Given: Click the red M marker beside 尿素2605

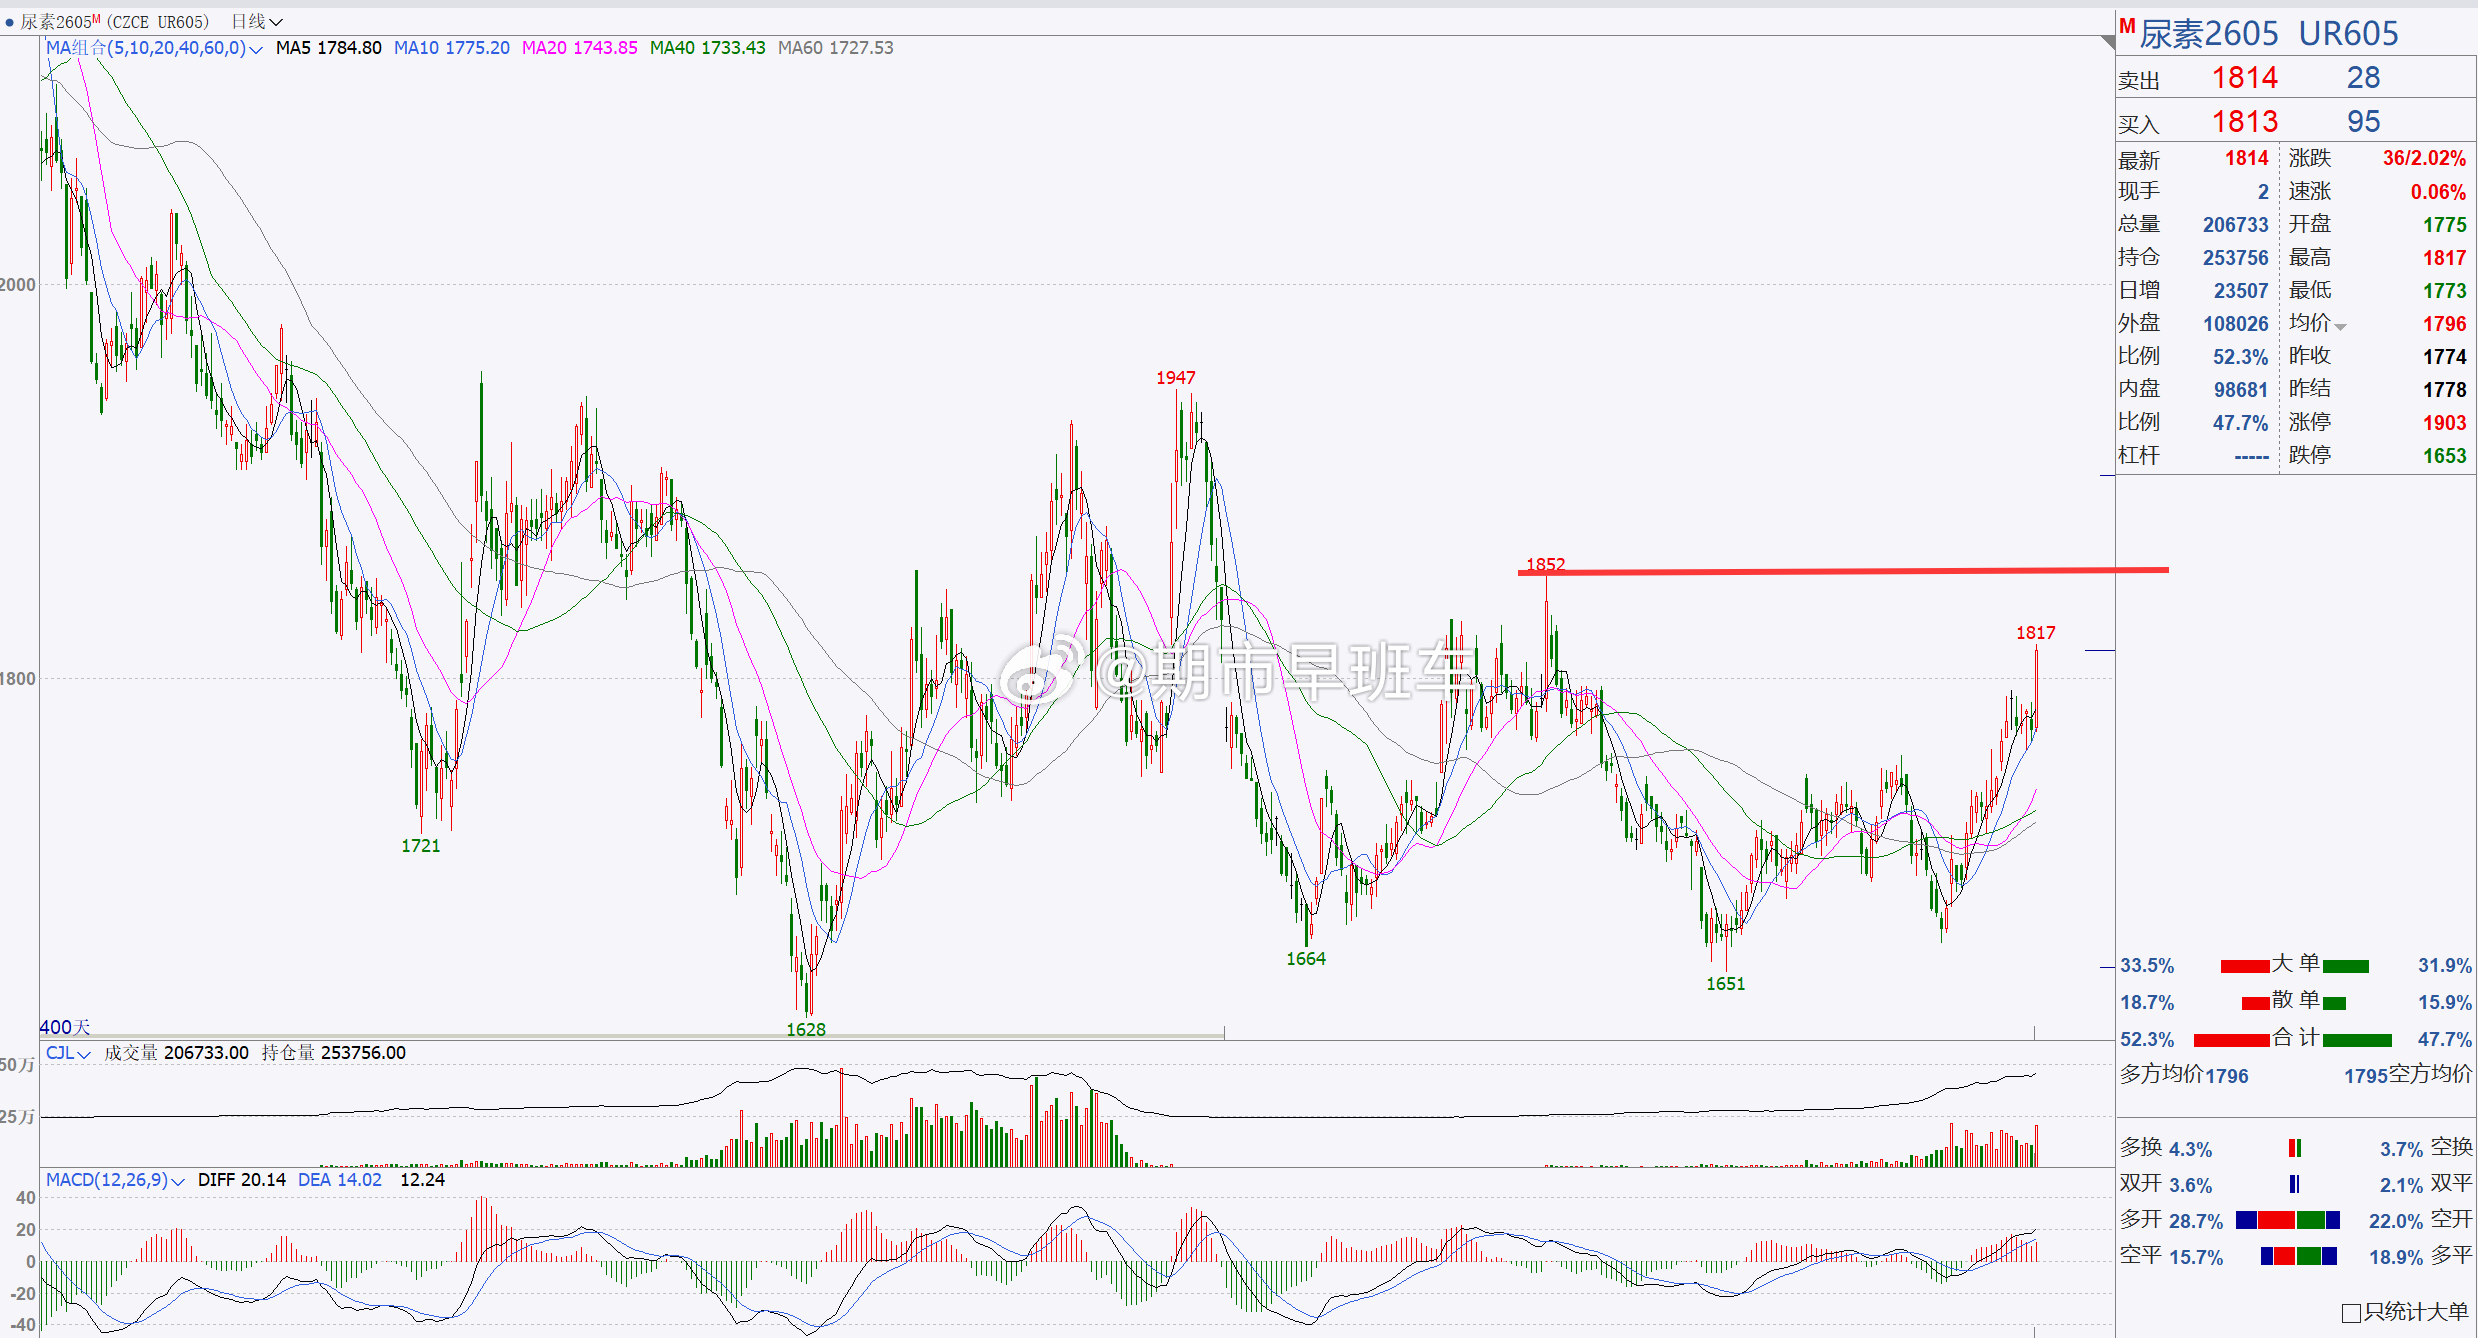Looking at the screenshot, I should pyautogui.click(x=2127, y=27).
